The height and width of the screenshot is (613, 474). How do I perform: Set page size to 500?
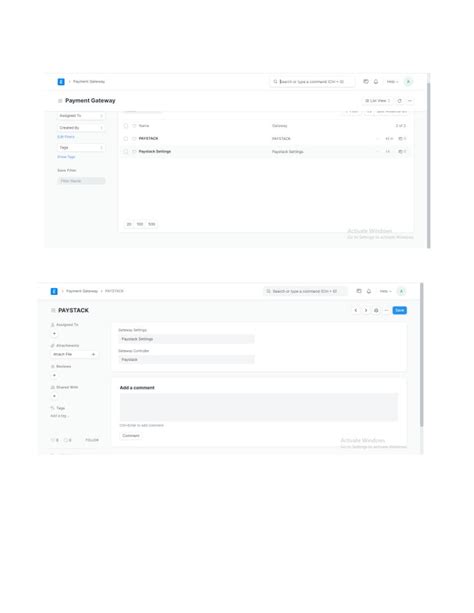pyautogui.click(x=152, y=224)
